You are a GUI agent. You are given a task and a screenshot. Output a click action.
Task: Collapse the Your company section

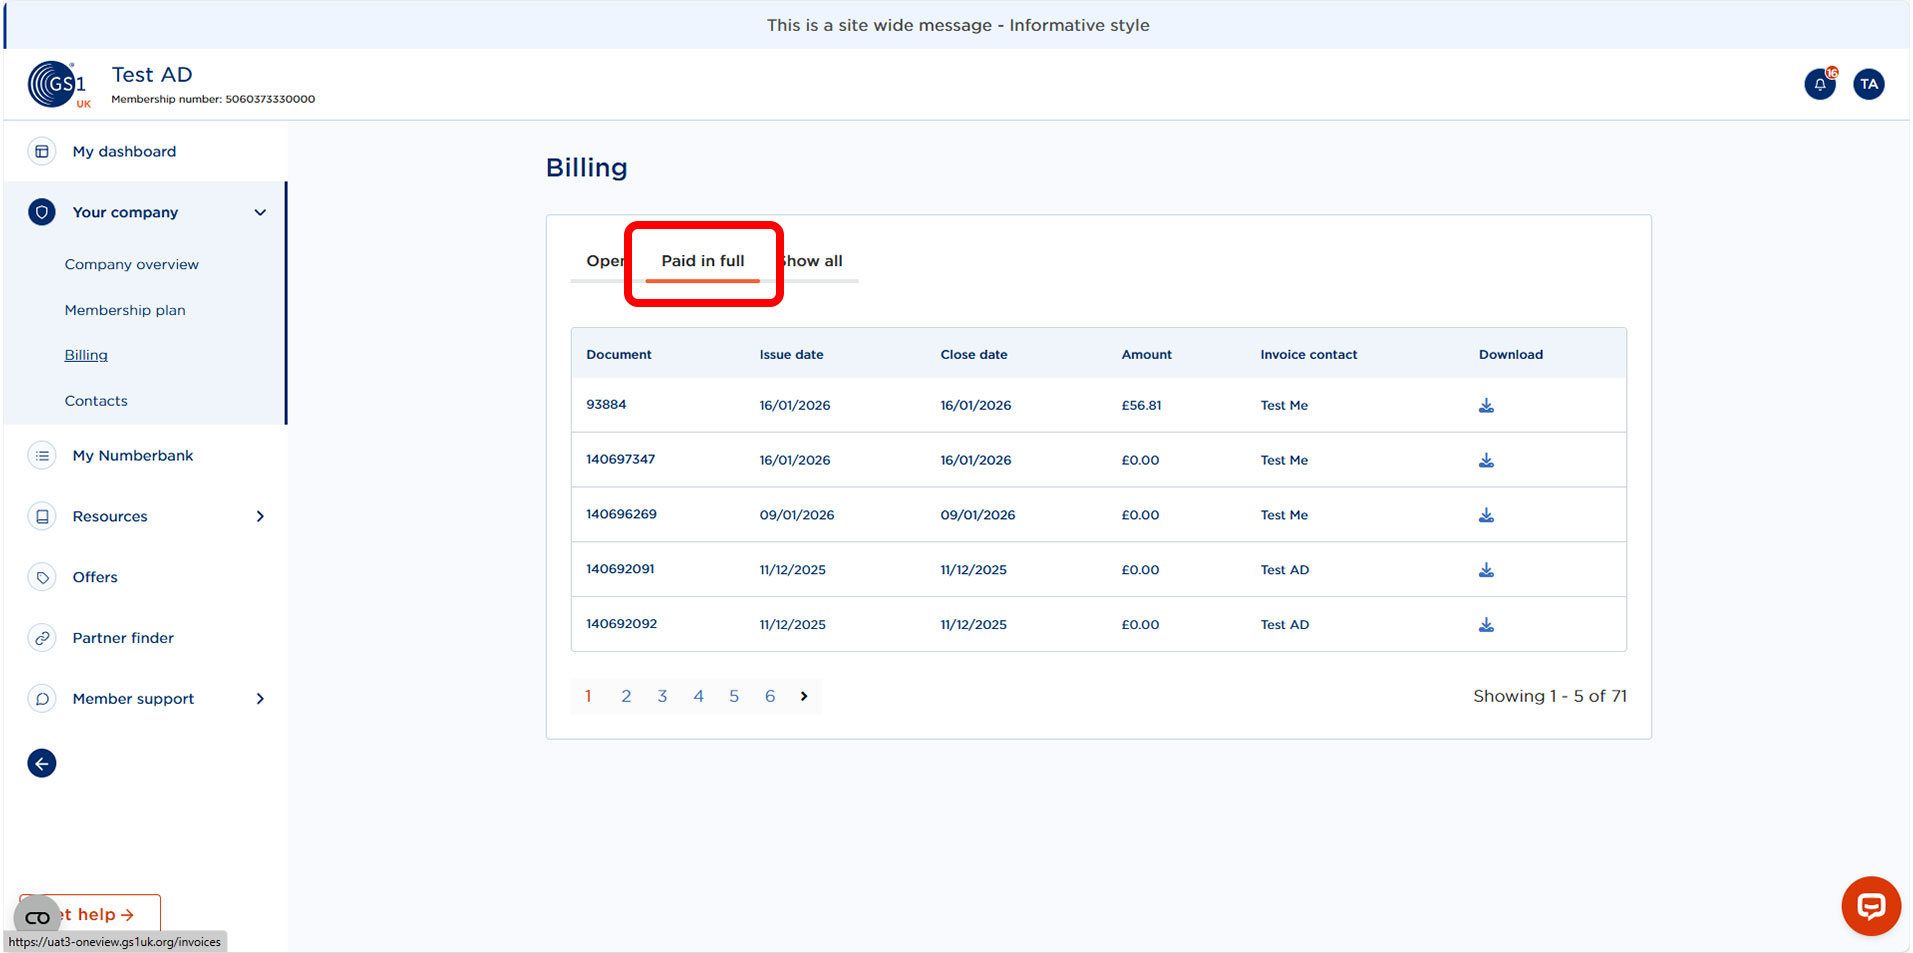click(x=259, y=212)
